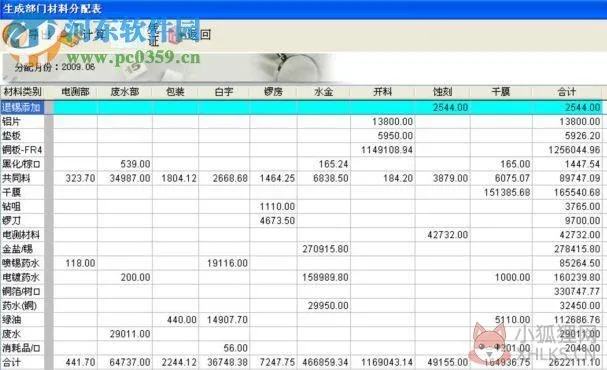Select the 电测材料 row label
The image size is (607, 370).
(x=22, y=235)
